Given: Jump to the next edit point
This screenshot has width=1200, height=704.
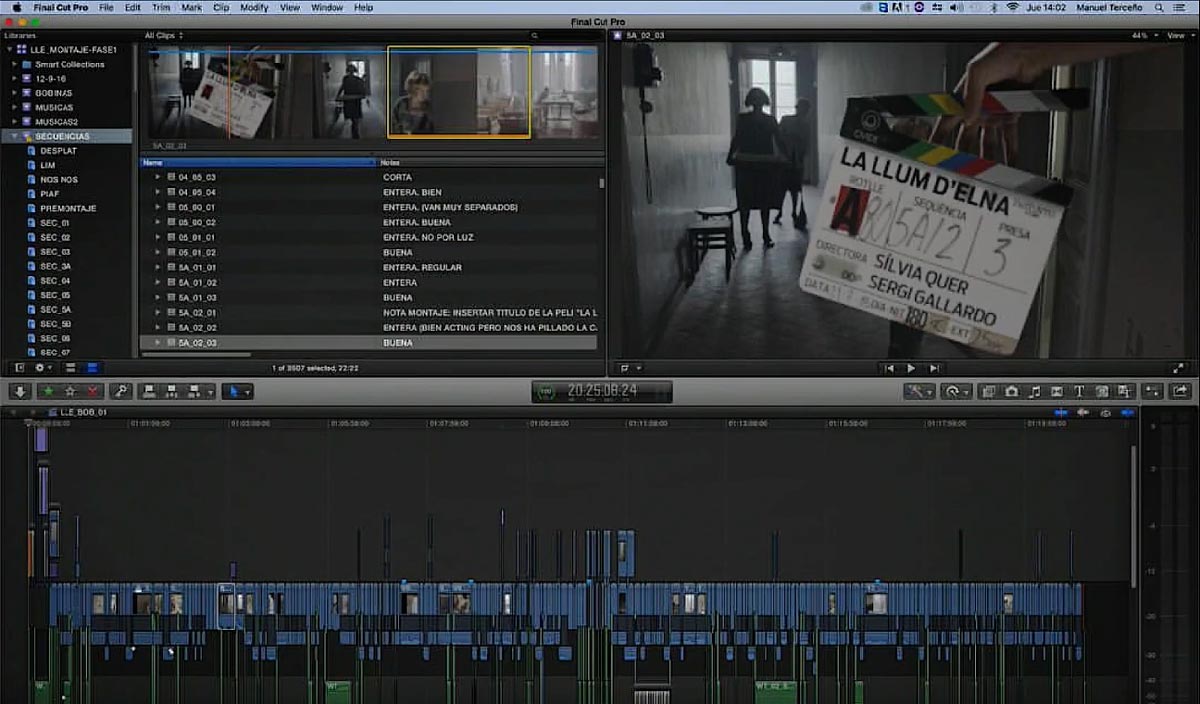Looking at the screenshot, I should [x=934, y=368].
